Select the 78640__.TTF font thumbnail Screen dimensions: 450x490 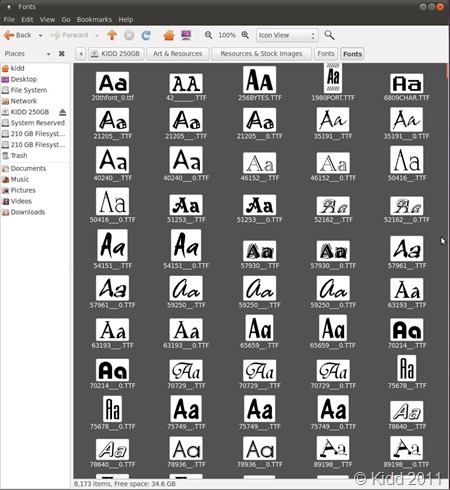[407, 411]
